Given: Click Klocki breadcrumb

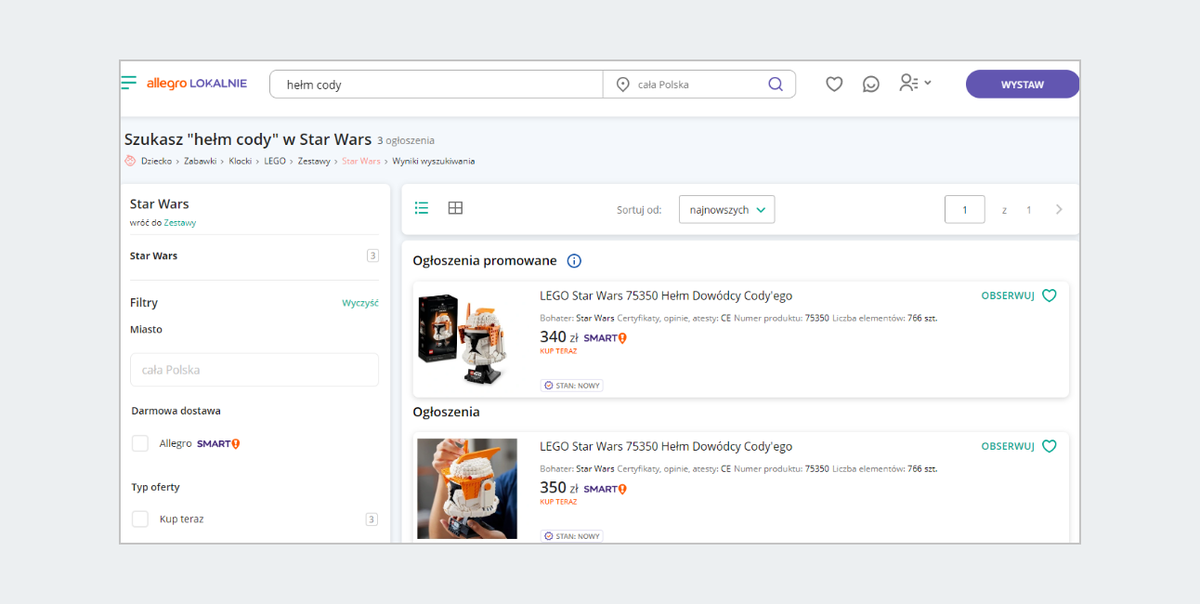Looking at the screenshot, I should coord(241,161).
